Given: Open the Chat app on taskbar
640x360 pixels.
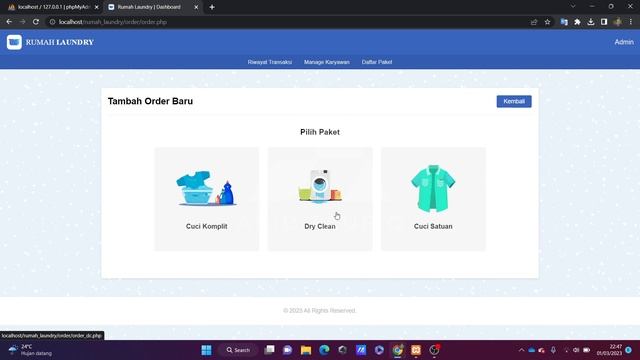Looking at the screenshot, I should (288, 350).
